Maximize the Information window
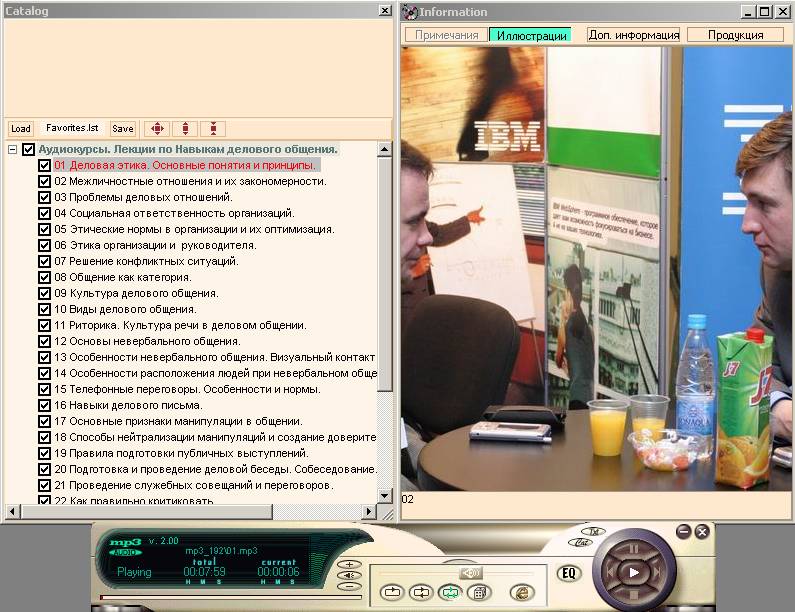The image size is (795, 612). point(766,12)
